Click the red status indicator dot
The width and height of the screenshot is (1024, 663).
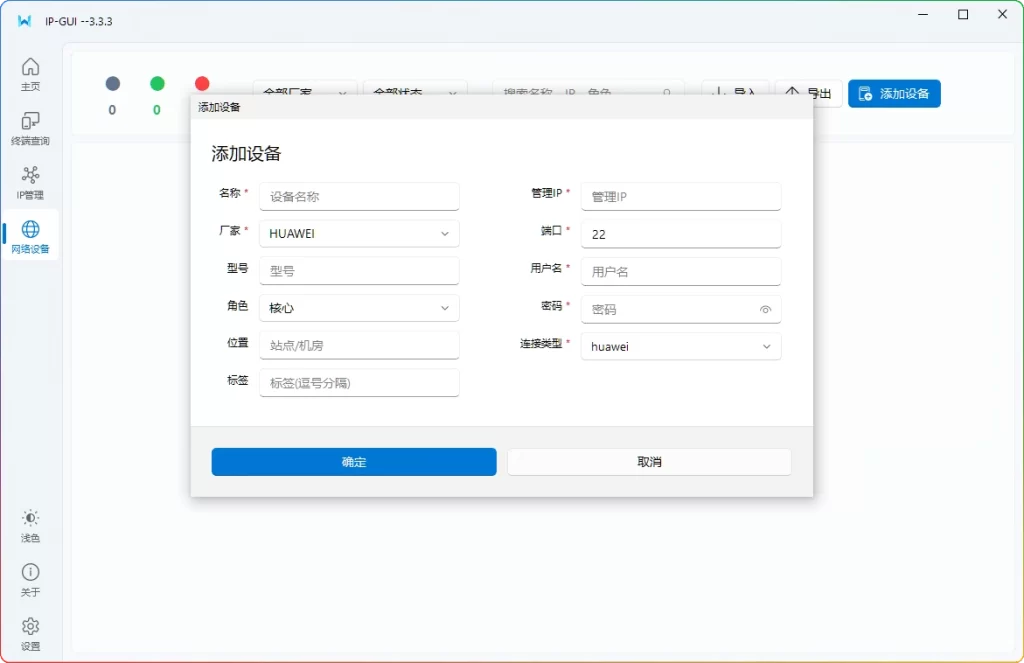(202, 84)
